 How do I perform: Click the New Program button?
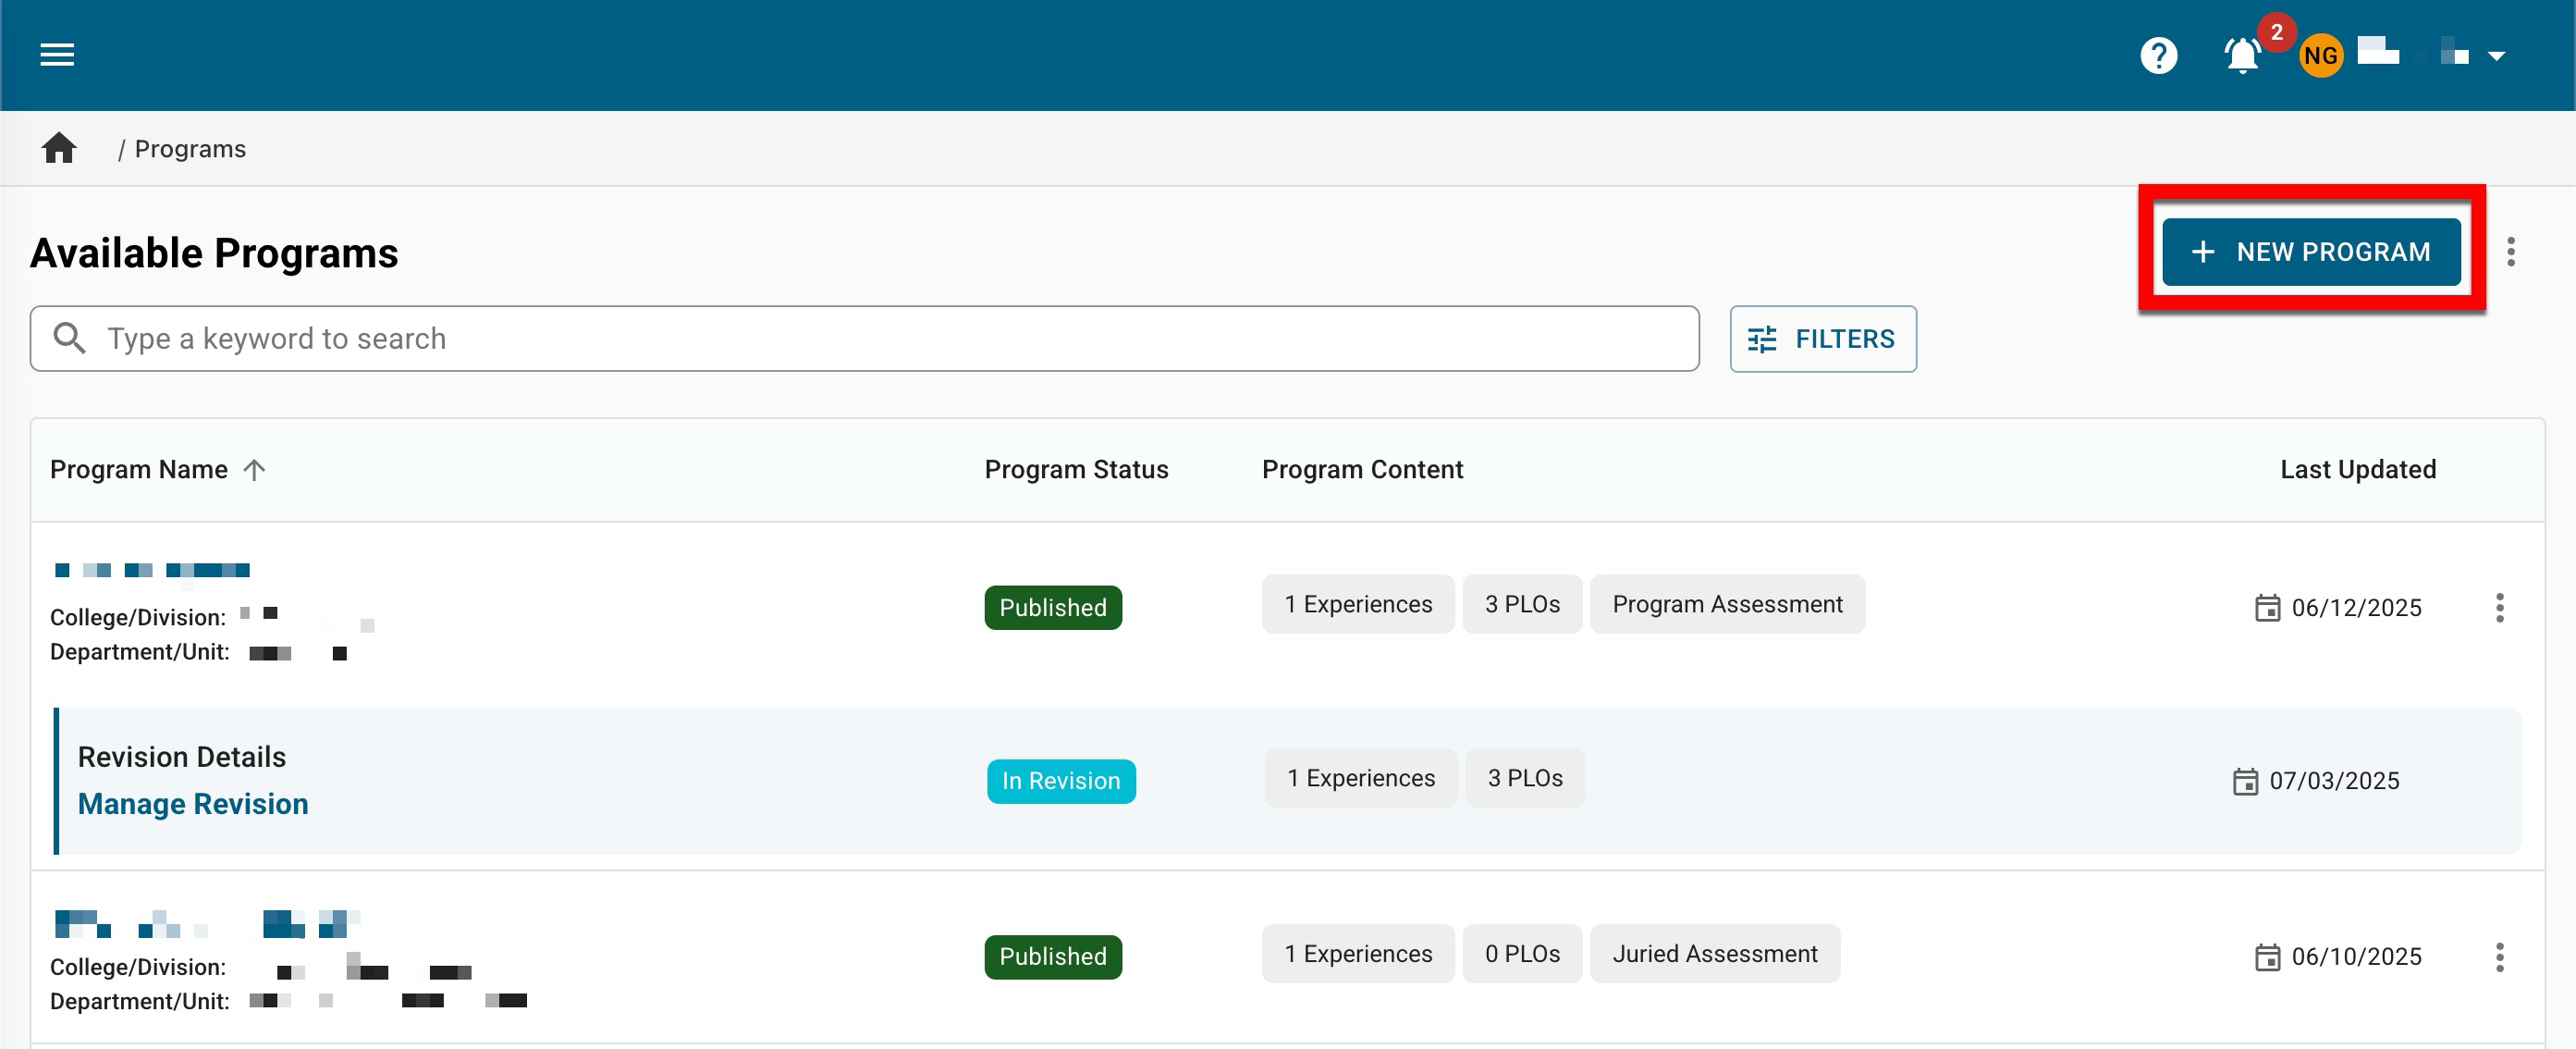coord(2310,252)
